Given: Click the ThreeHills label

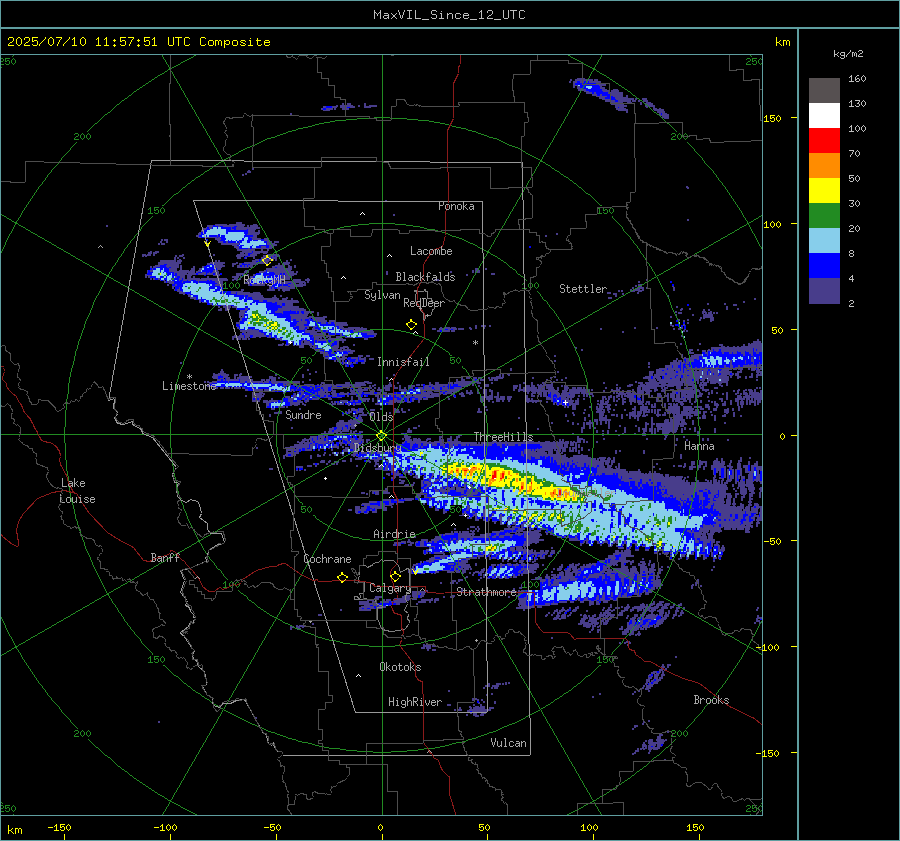Looking at the screenshot, I should pos(503,437).
